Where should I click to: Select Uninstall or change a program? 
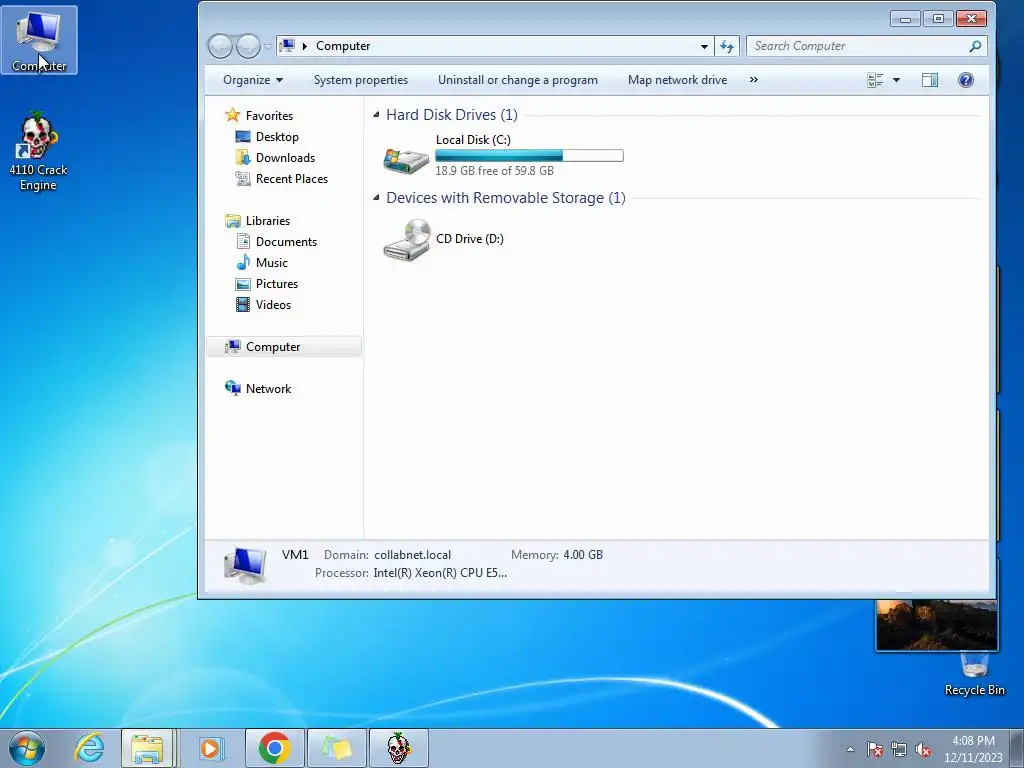coord(518,80)
